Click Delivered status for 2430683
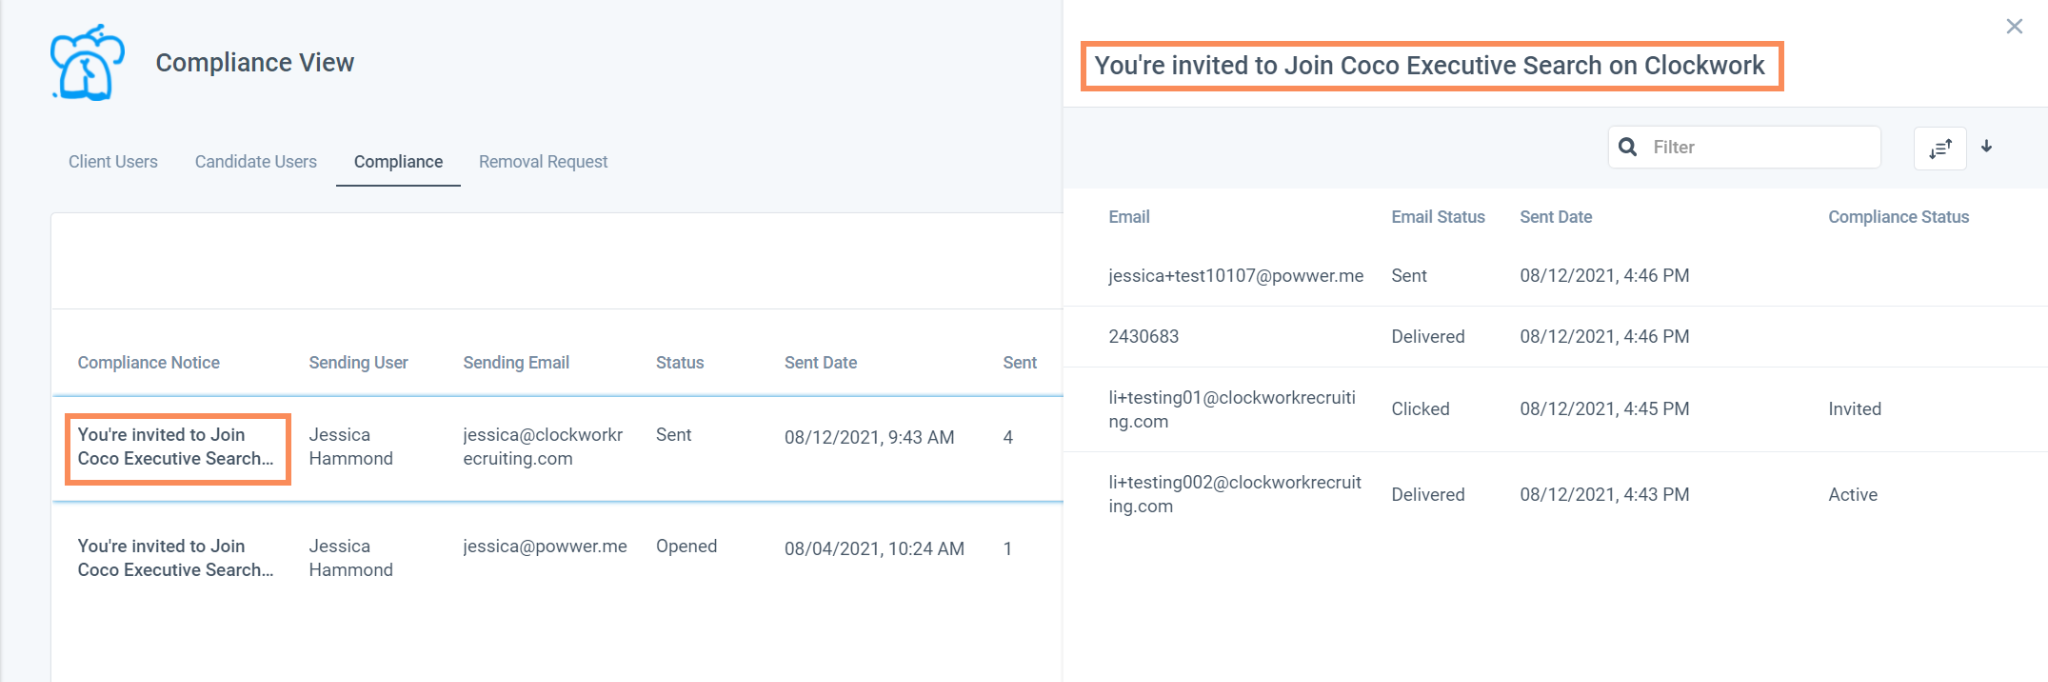This screenshot has height=682, width=2048. [x=1428, y=337]
